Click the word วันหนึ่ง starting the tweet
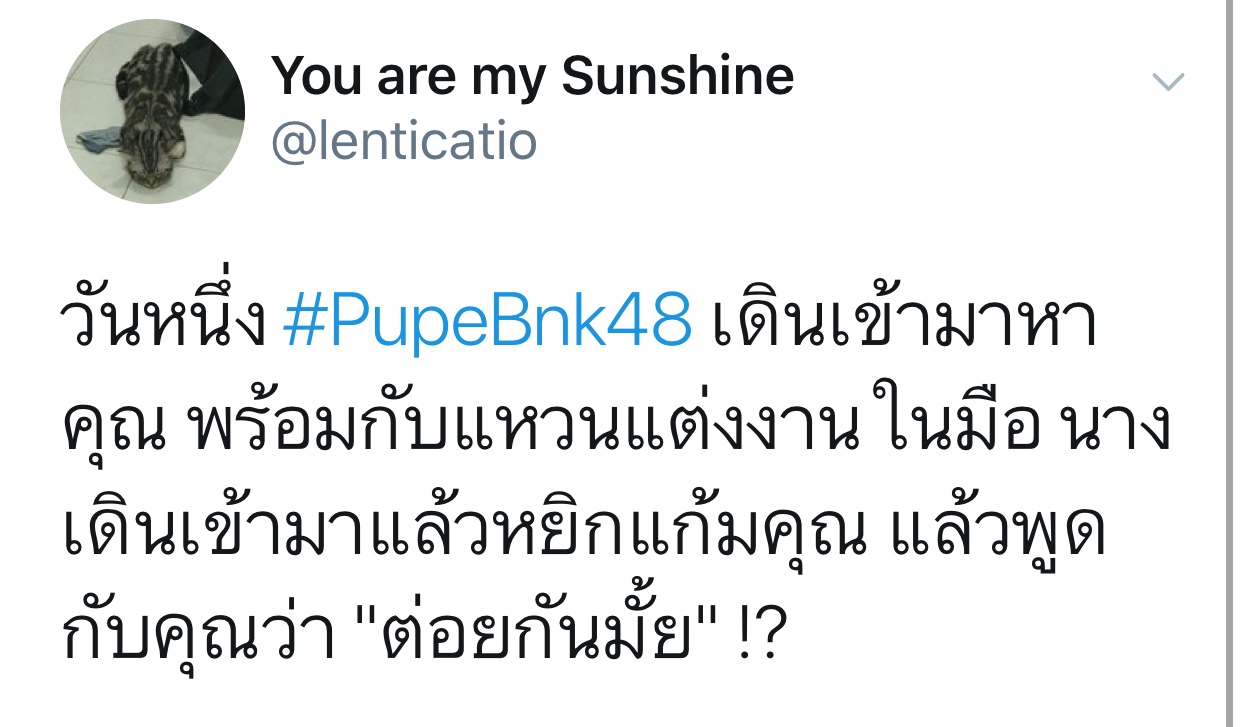This screenshot has width=1242, height=727. point(167,322)
